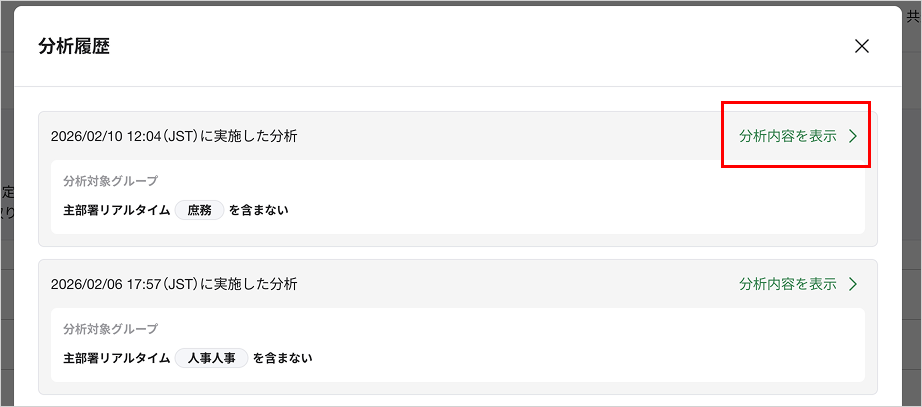Click を含まない text after the 庶務 tag
This screenshot has width=922, height=407.
pyautogui.click(x=259, y=210)
